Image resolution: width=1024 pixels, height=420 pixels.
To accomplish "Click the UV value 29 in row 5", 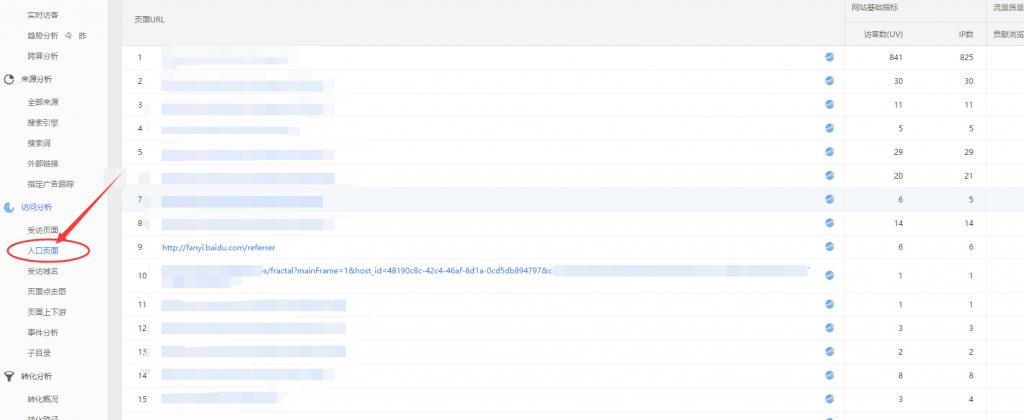I will click(x=898, y=152).
